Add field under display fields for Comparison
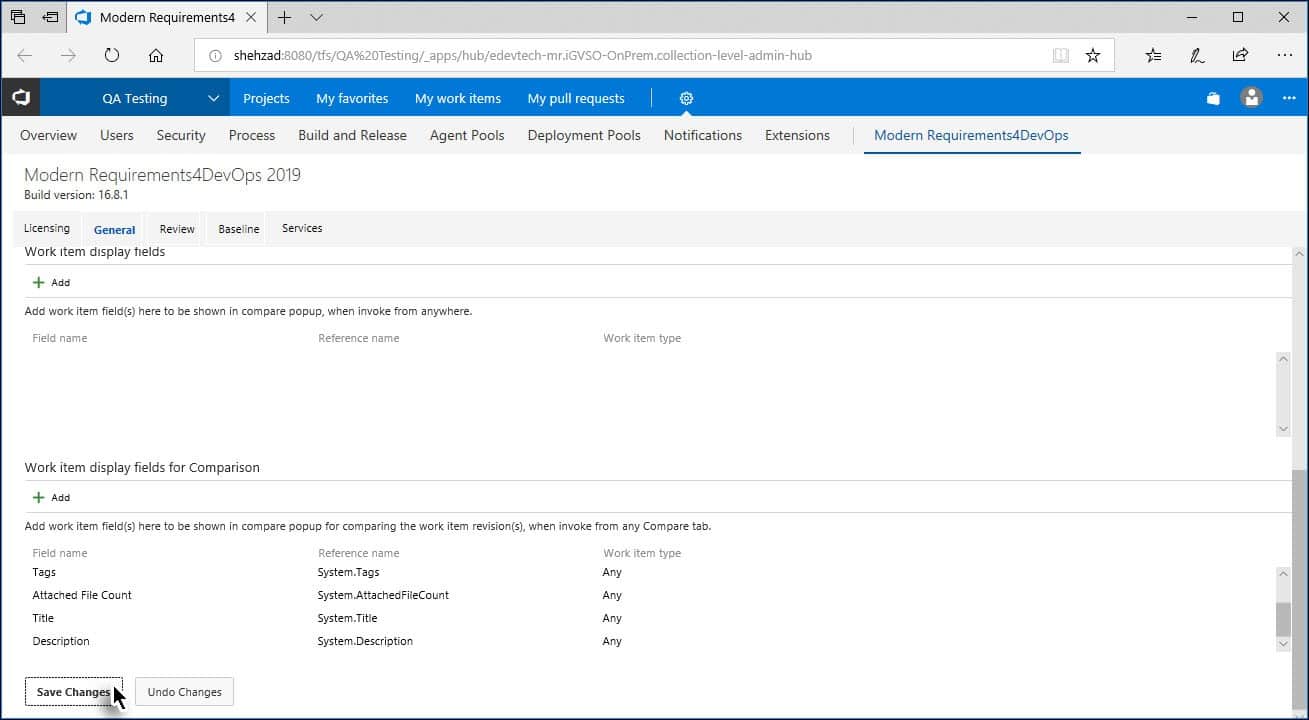This screenshot has height=720, width=1309. coord(51,497)
